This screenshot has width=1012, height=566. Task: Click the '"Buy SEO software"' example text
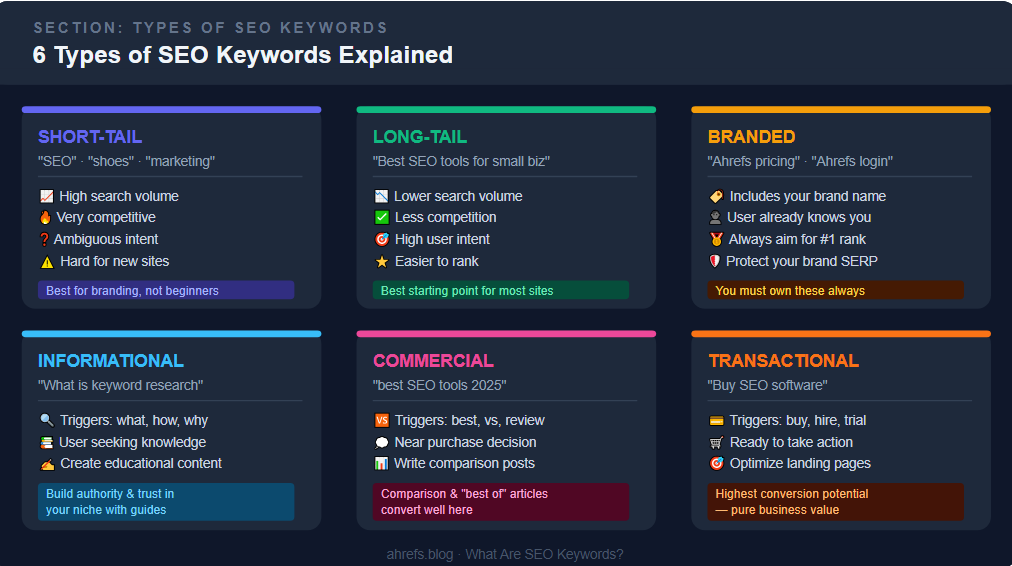(767, 385)
